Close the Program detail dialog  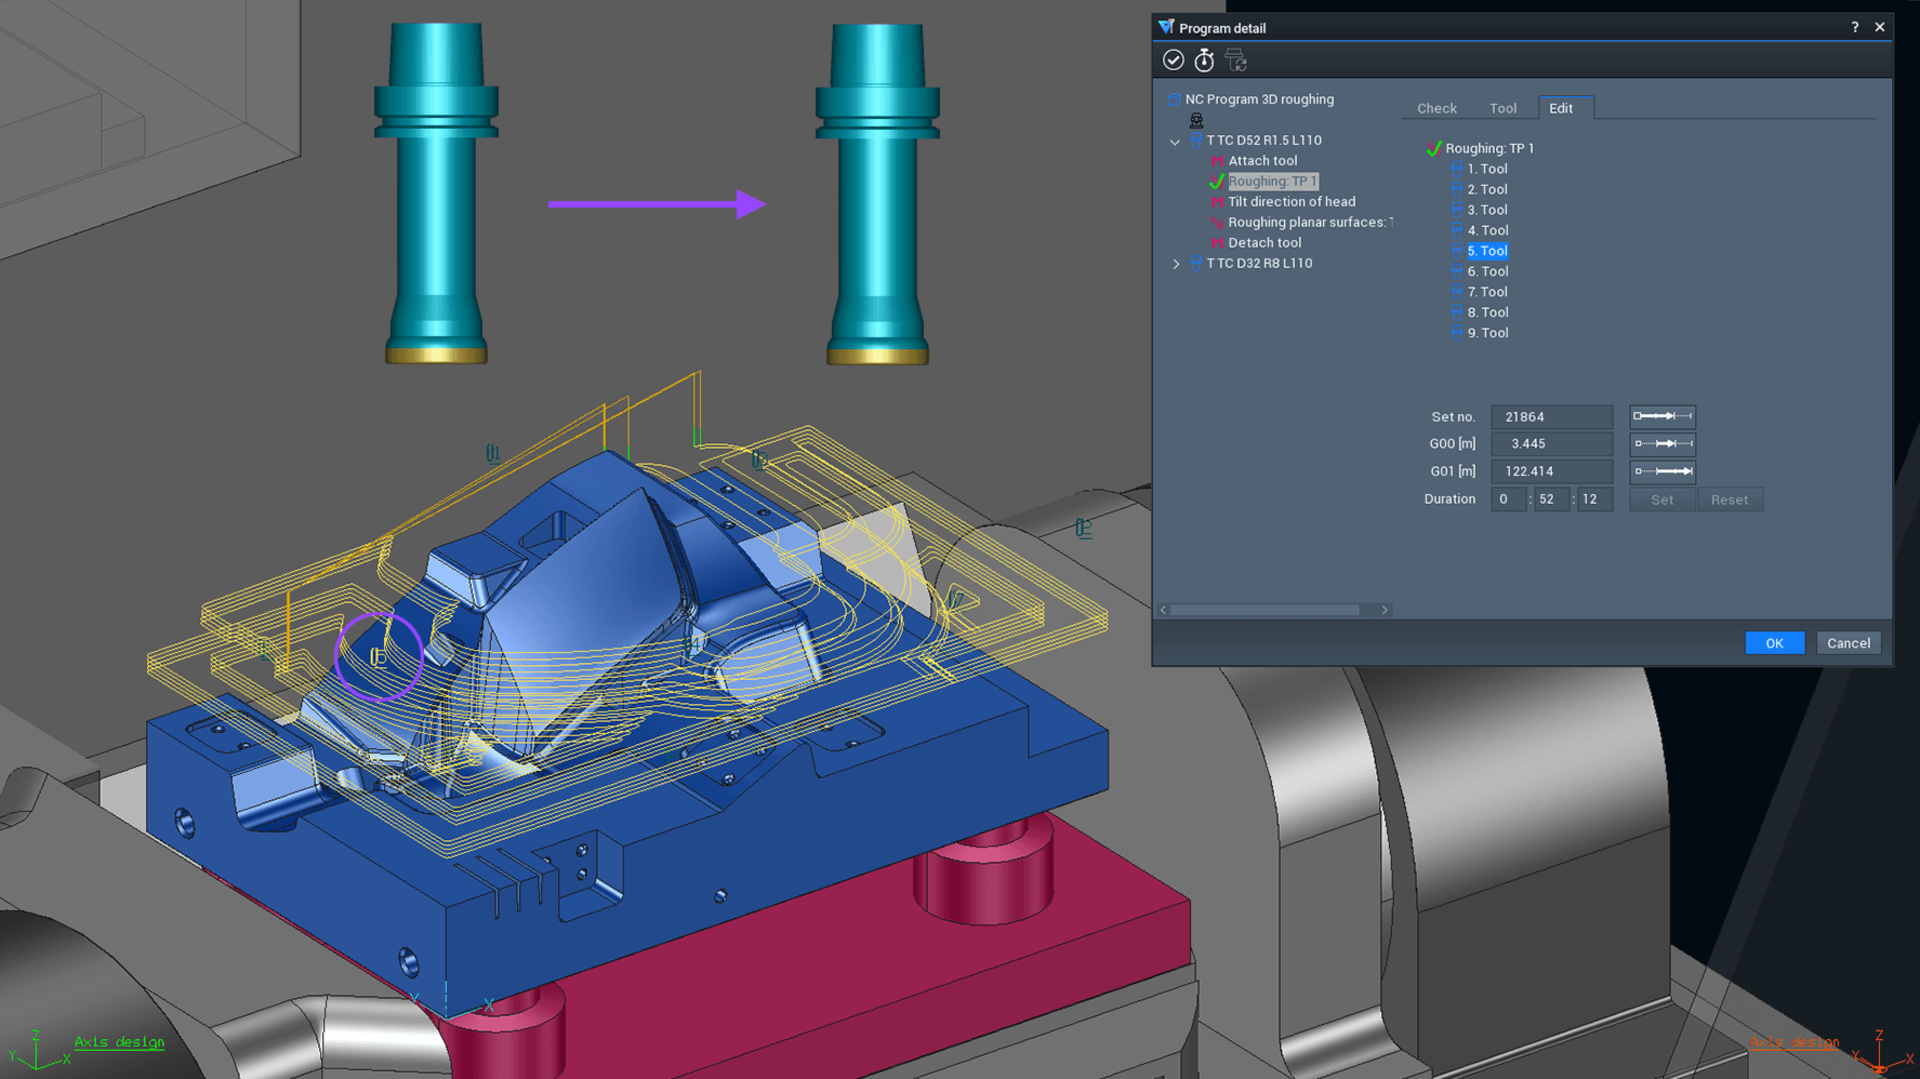tap(1879, 27)
